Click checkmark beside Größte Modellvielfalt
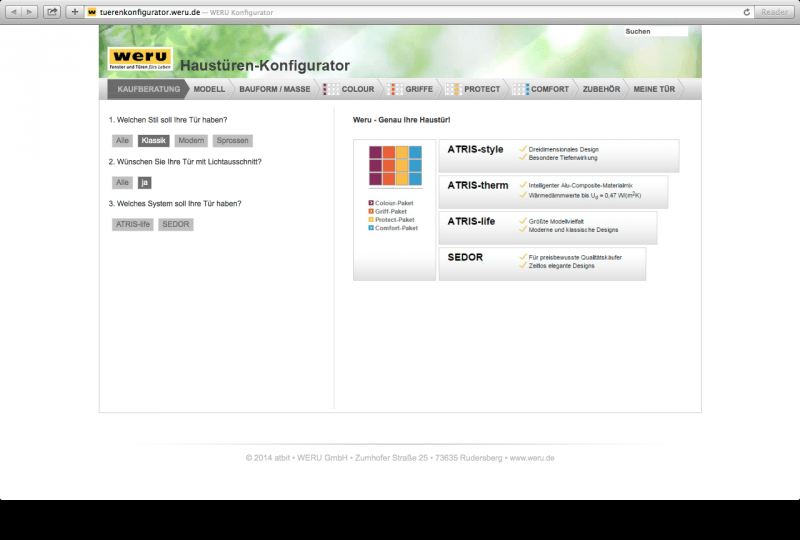Screen dimensions: 800x540 click(x=522, y=221)
